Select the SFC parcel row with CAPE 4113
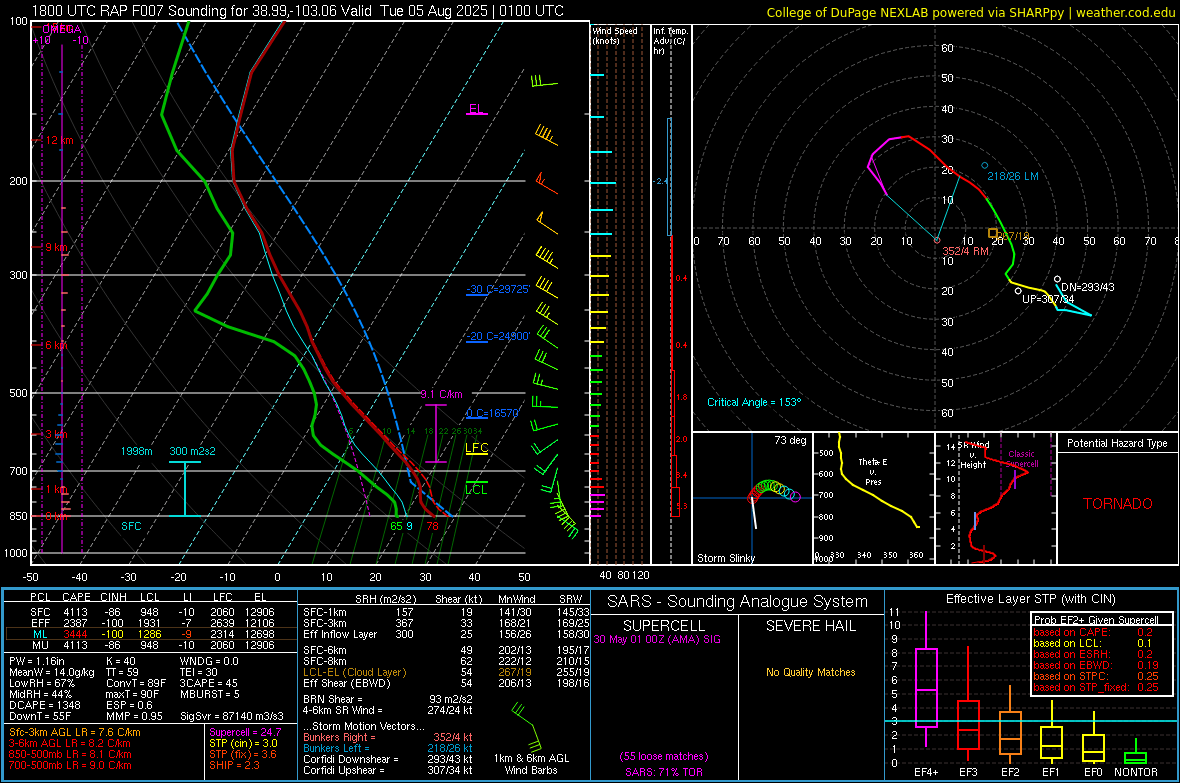This screenshot has height=783, width=1180. coord(152,612)
